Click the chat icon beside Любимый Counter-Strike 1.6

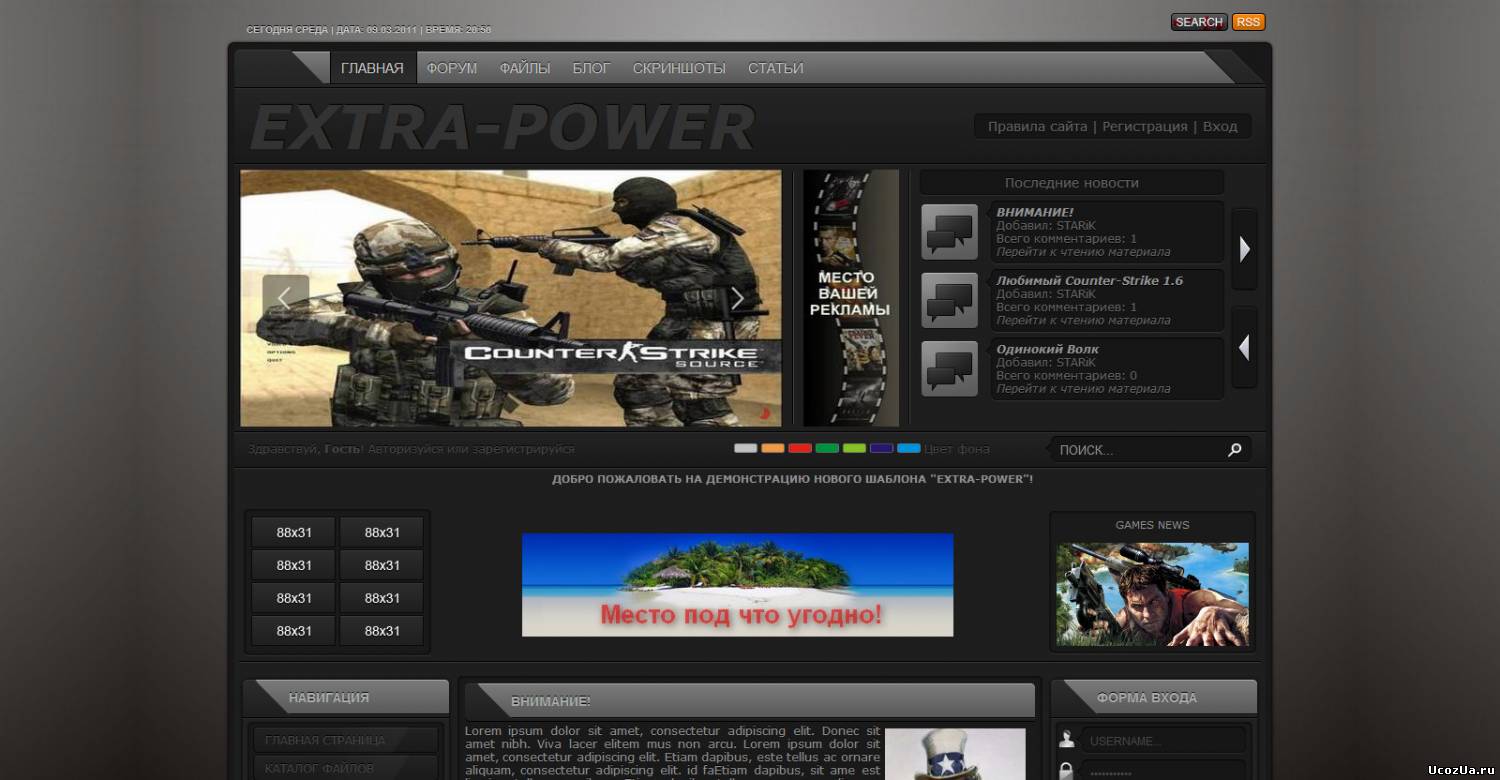949,300
